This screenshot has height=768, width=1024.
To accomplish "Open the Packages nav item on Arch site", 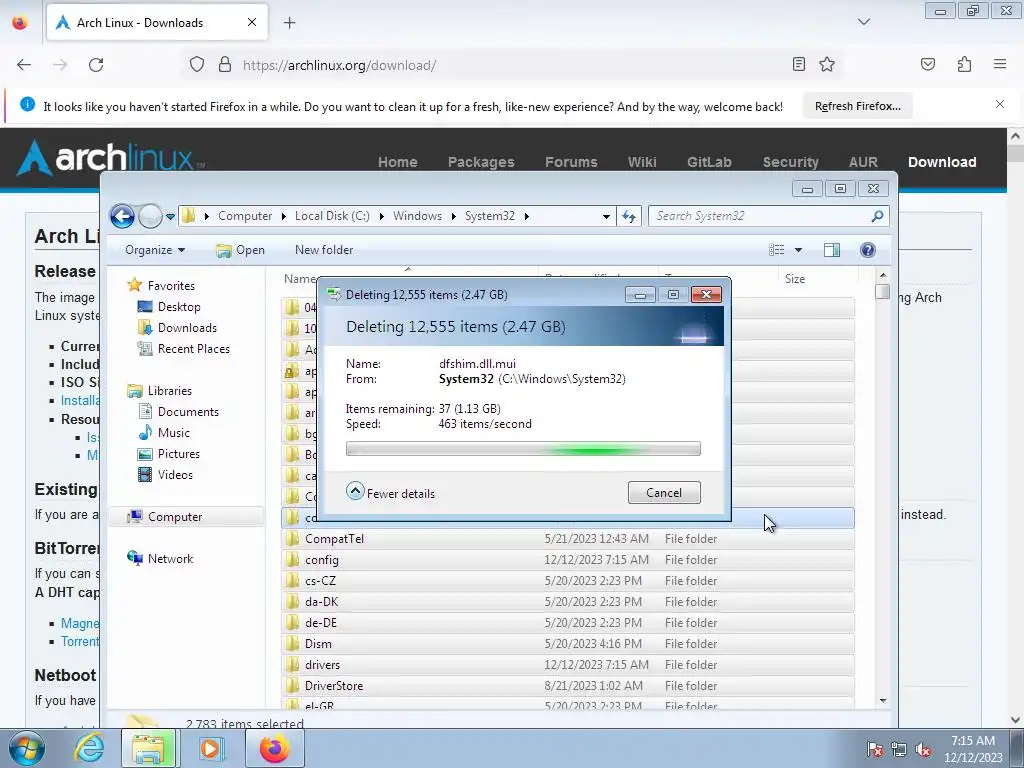I will click(x=481, y=162).
